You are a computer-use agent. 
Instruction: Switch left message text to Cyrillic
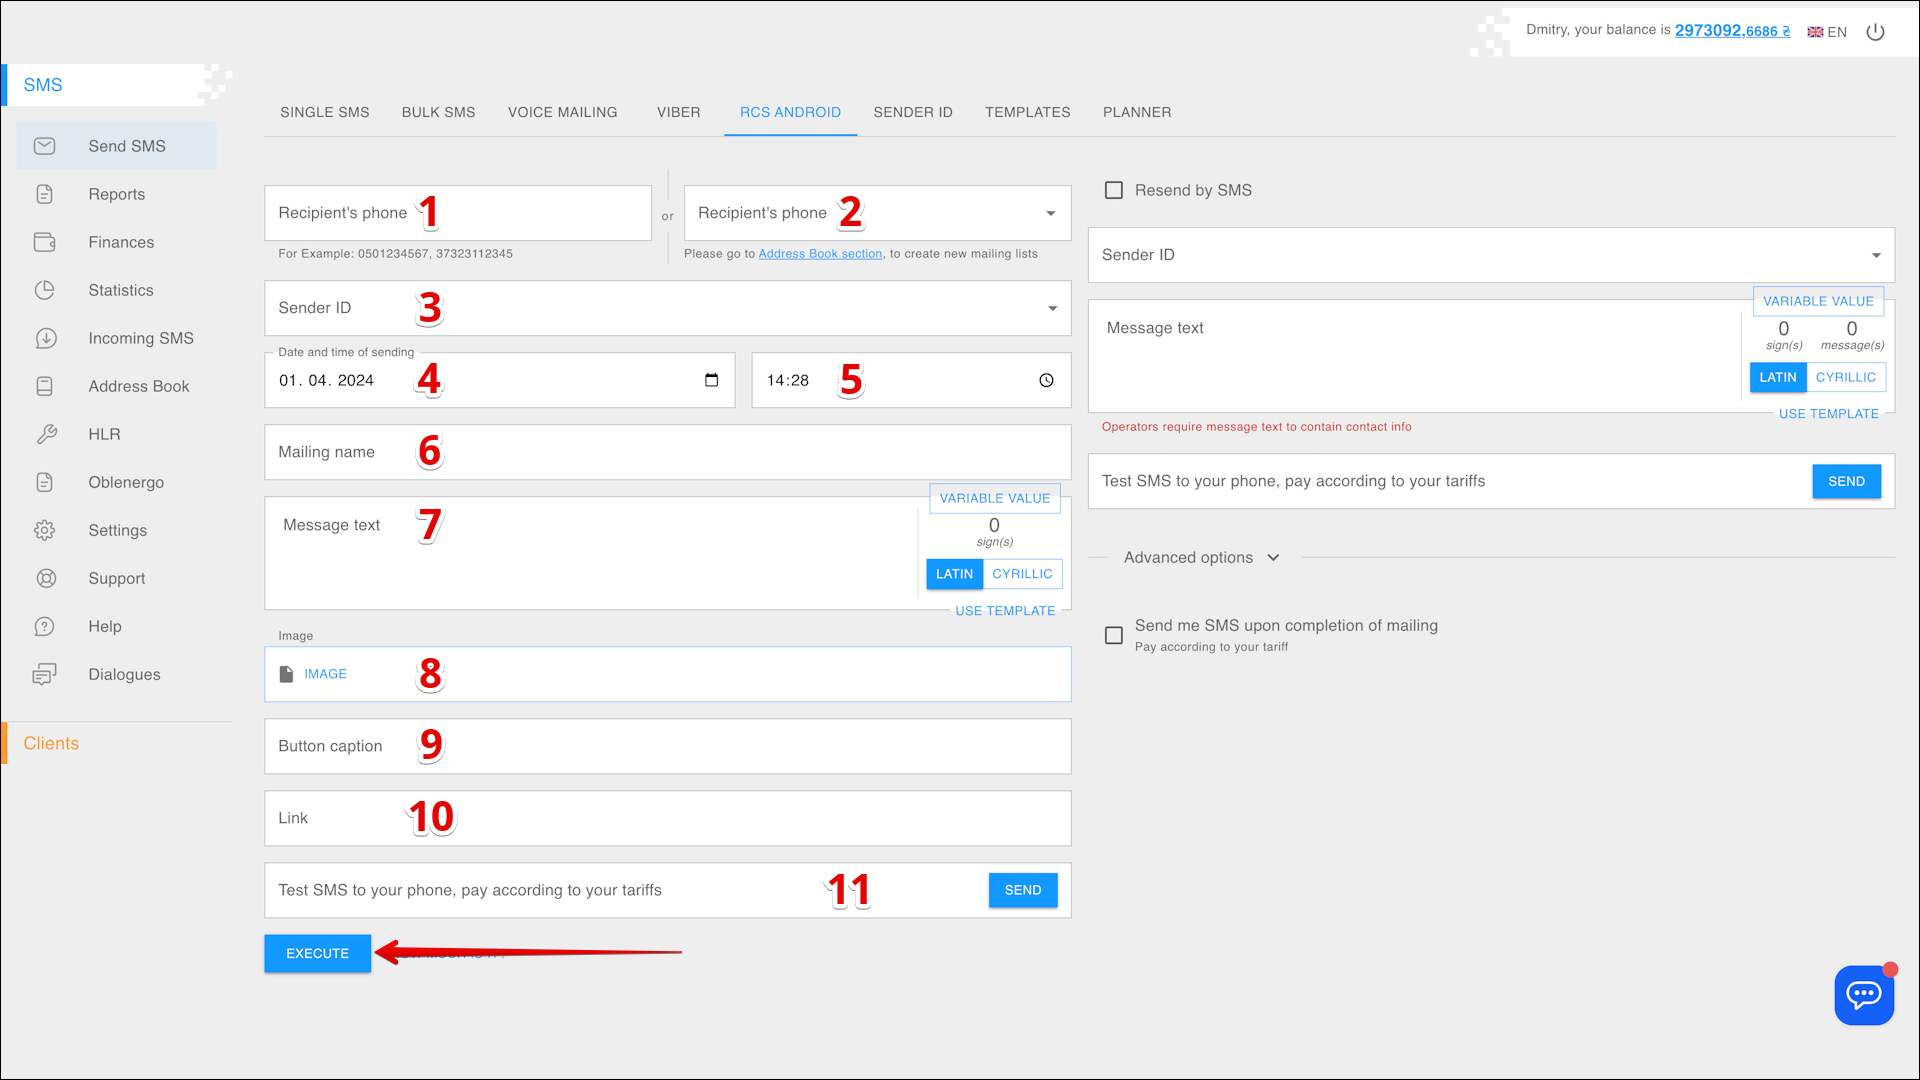point(1021,574)
